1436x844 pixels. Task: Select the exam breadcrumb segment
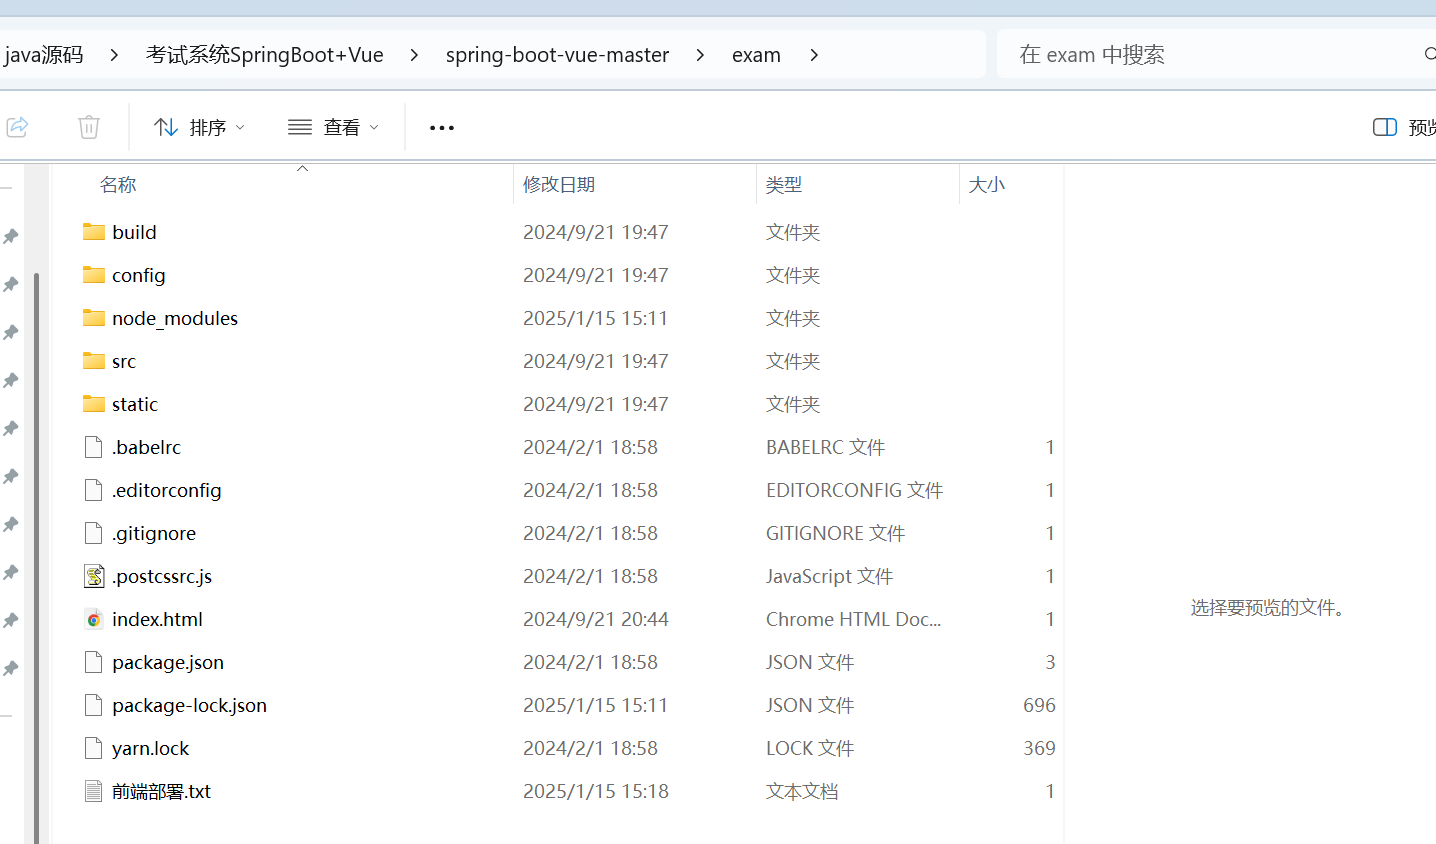(756, 55)
